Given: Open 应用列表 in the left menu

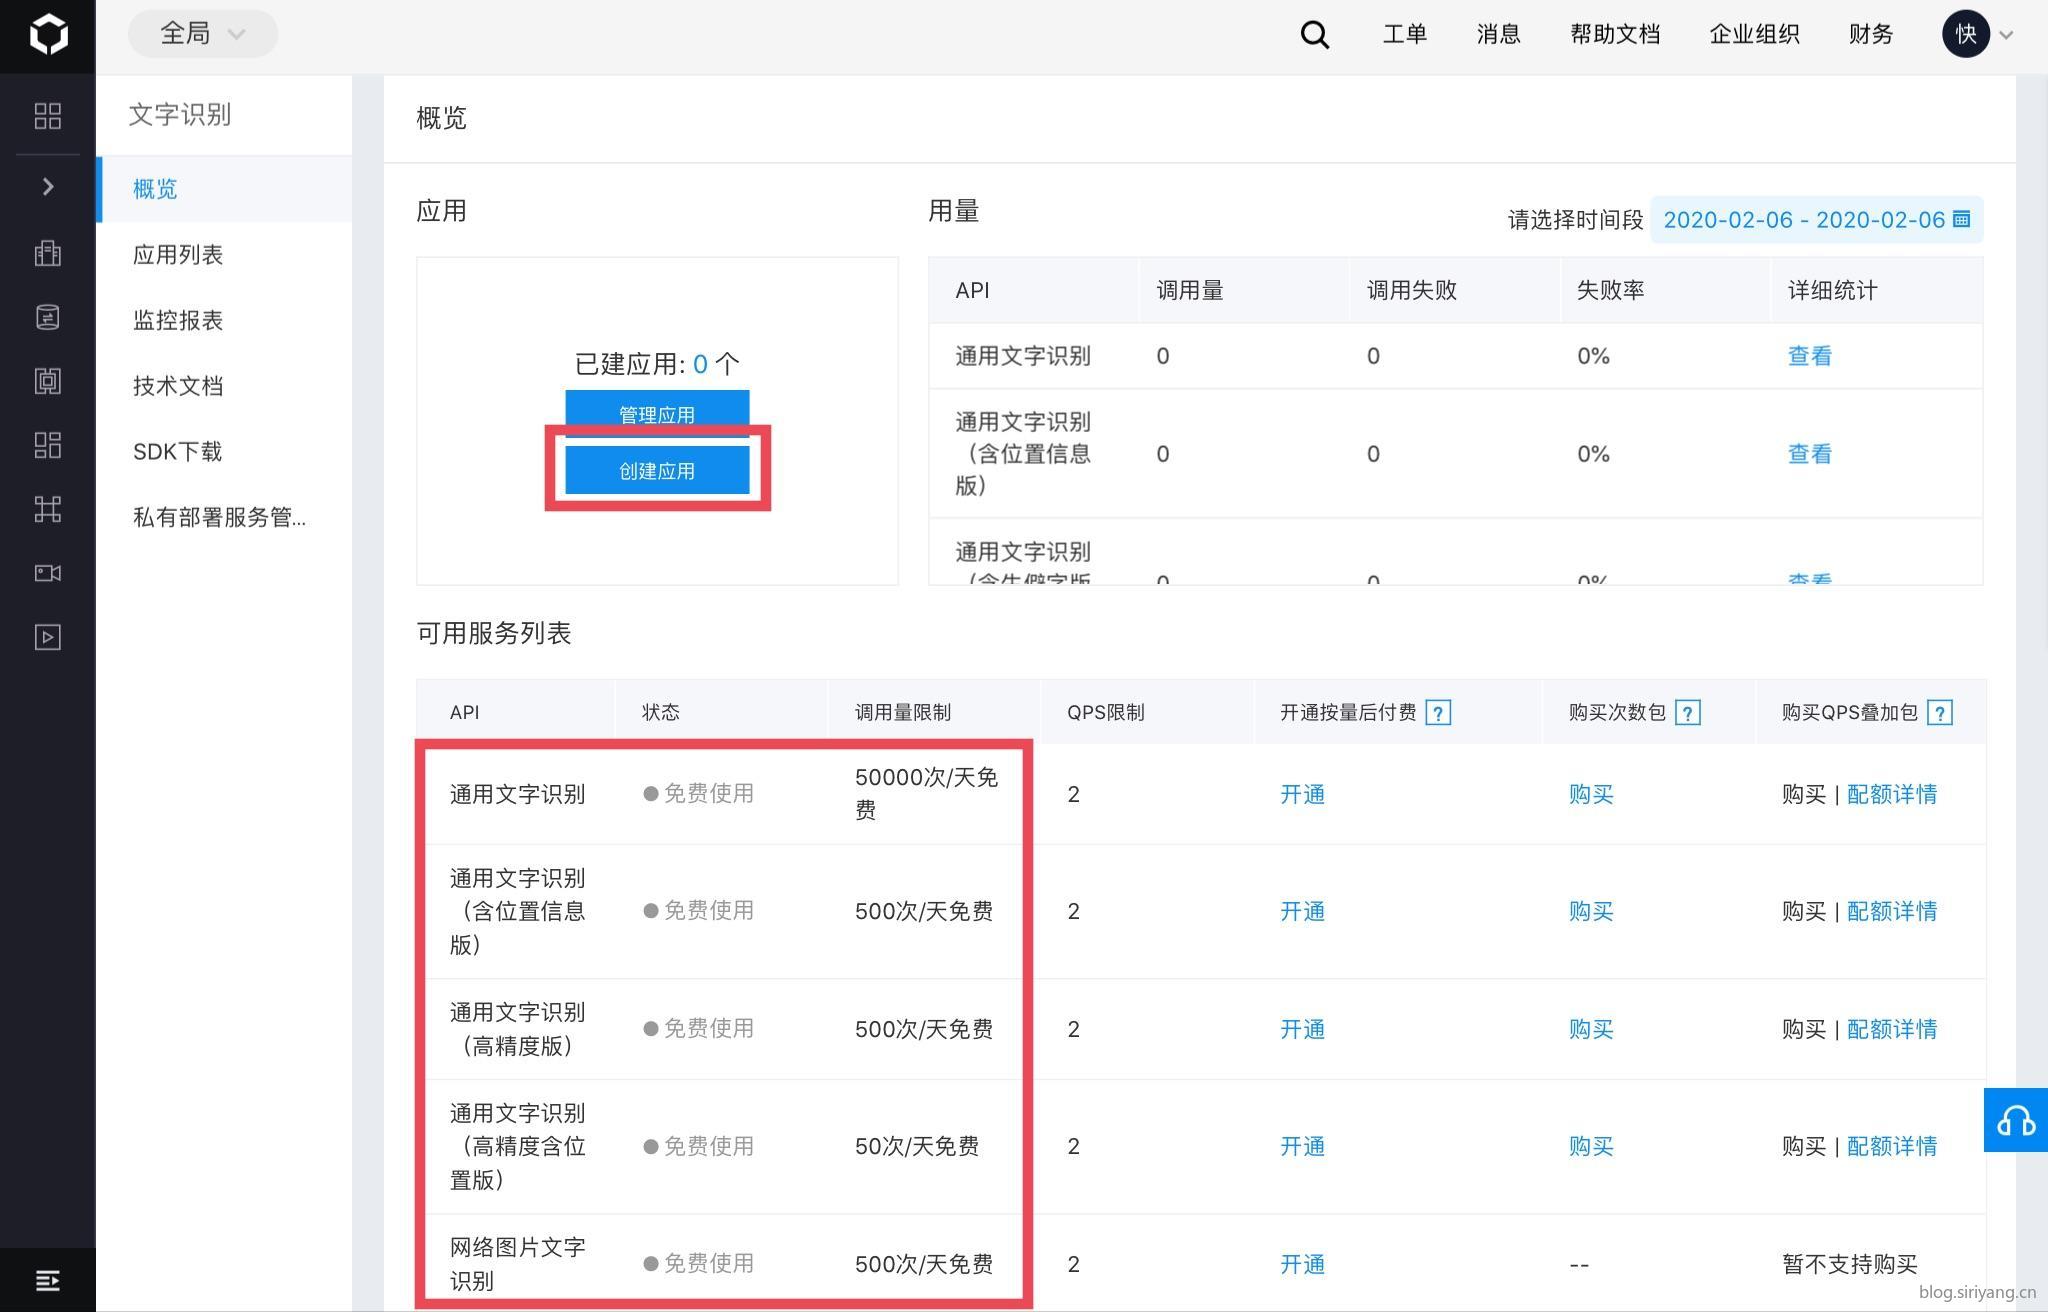Looking at the screenshot, I should [x=178, y=255].
